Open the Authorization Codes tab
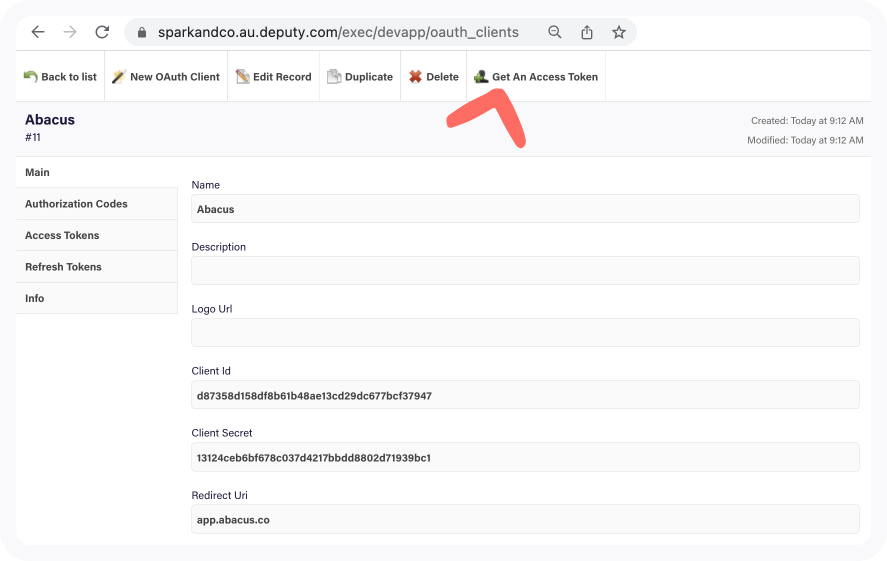Image resolution: width=887 pixels, height=561 pixels. (97, 204)
